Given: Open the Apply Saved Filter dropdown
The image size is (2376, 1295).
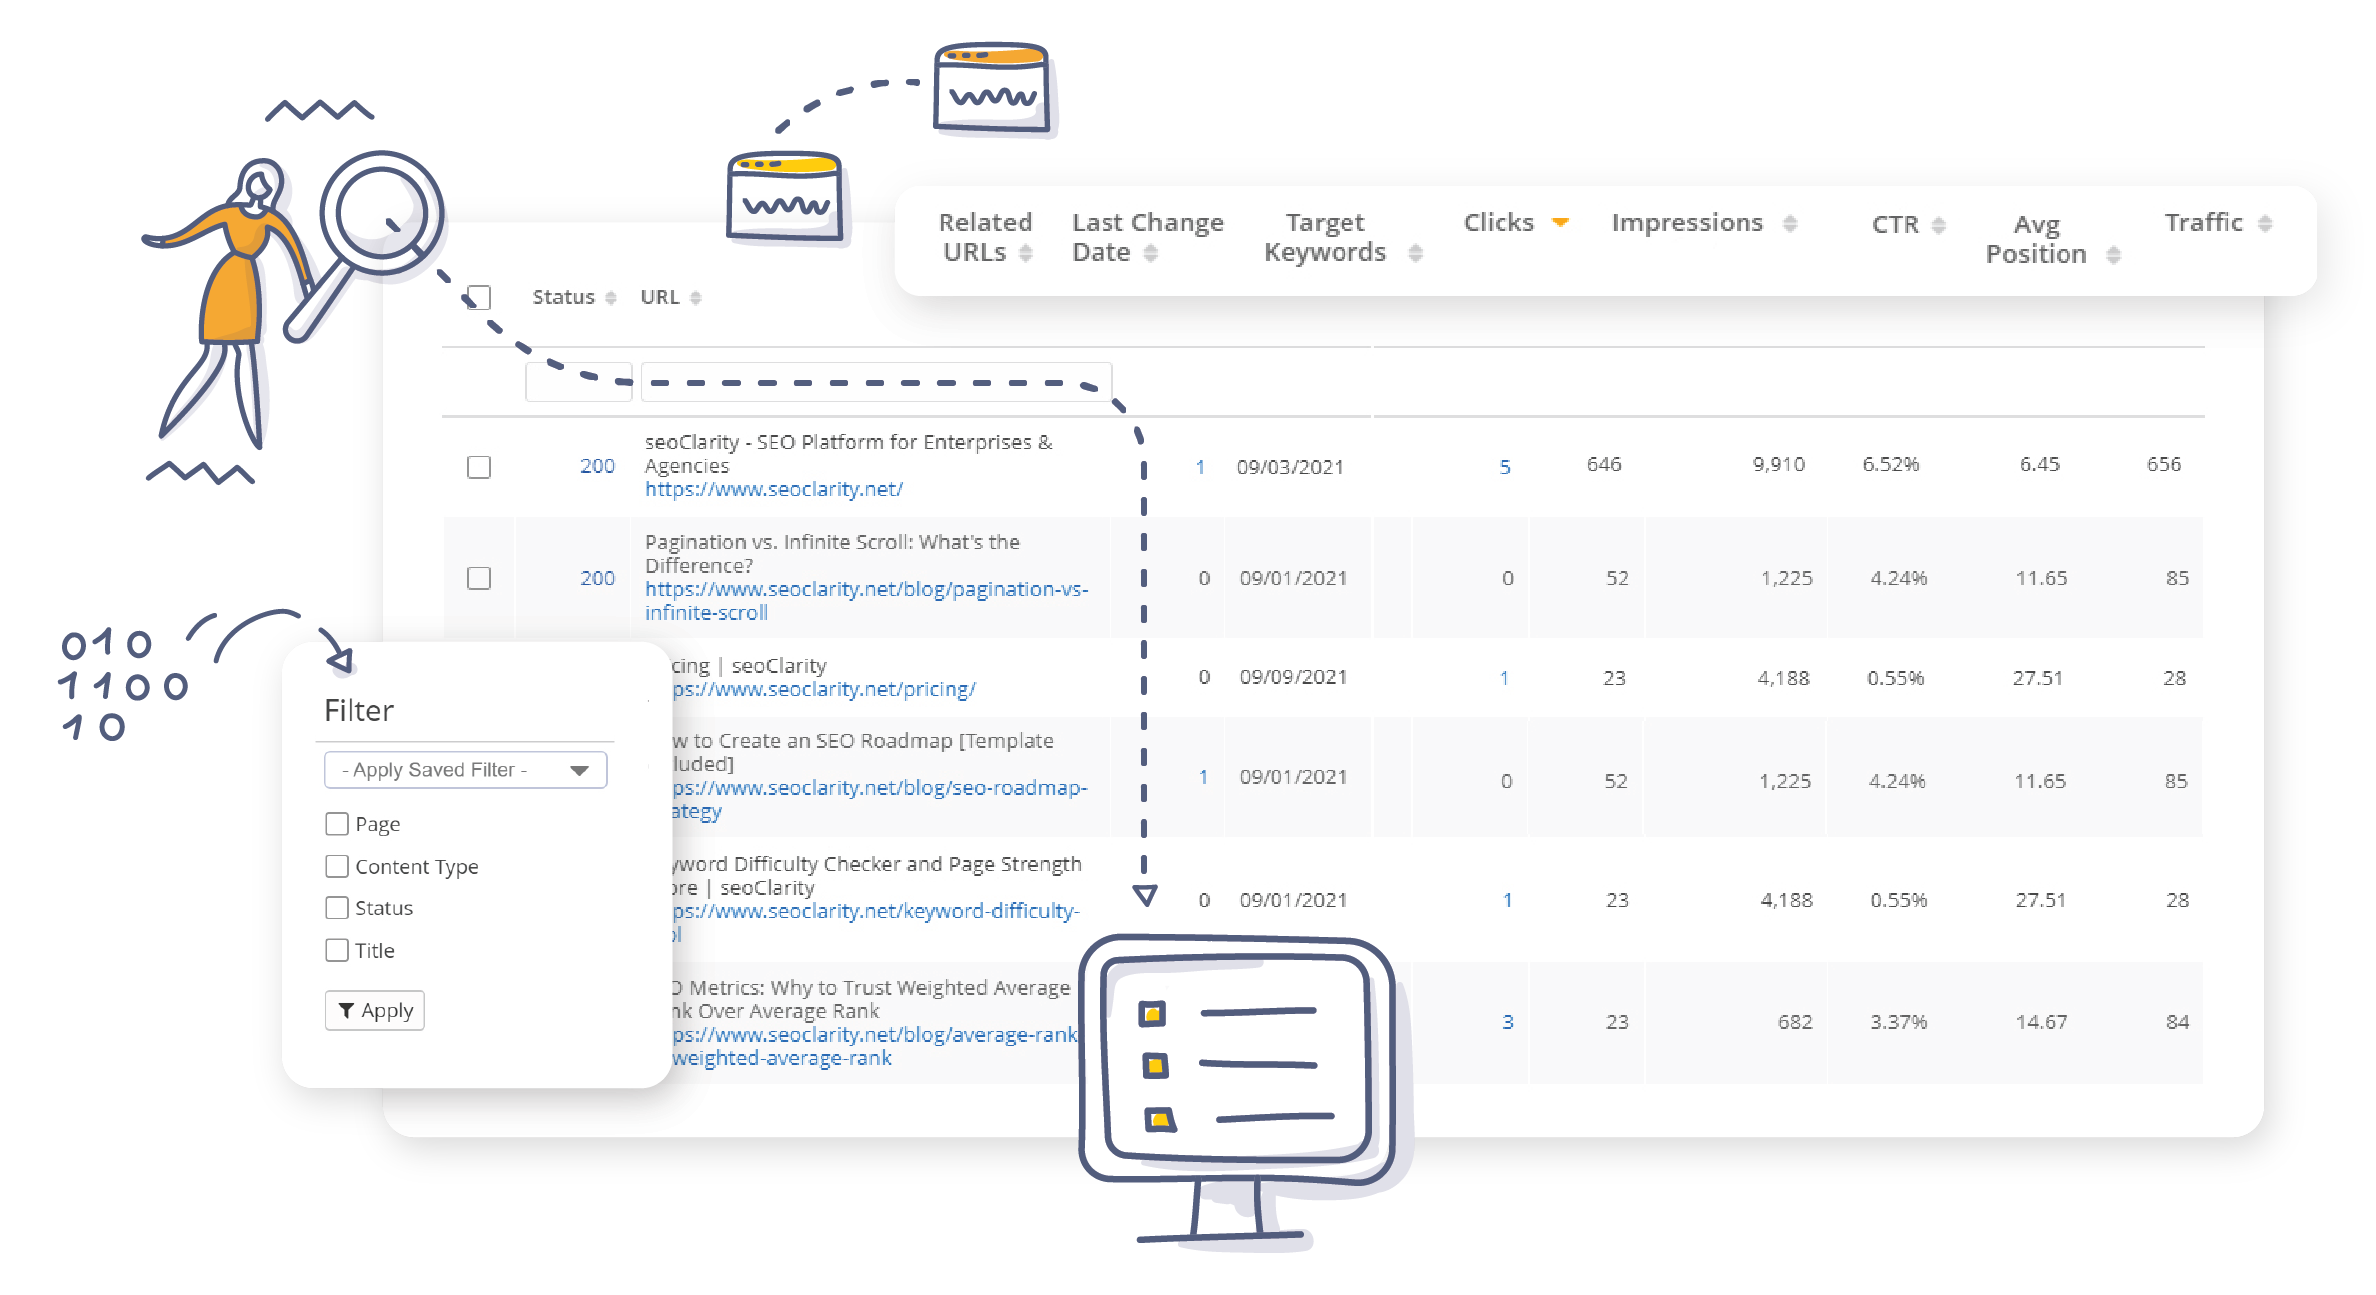Looking at the screenshot, I should (466, 770).
